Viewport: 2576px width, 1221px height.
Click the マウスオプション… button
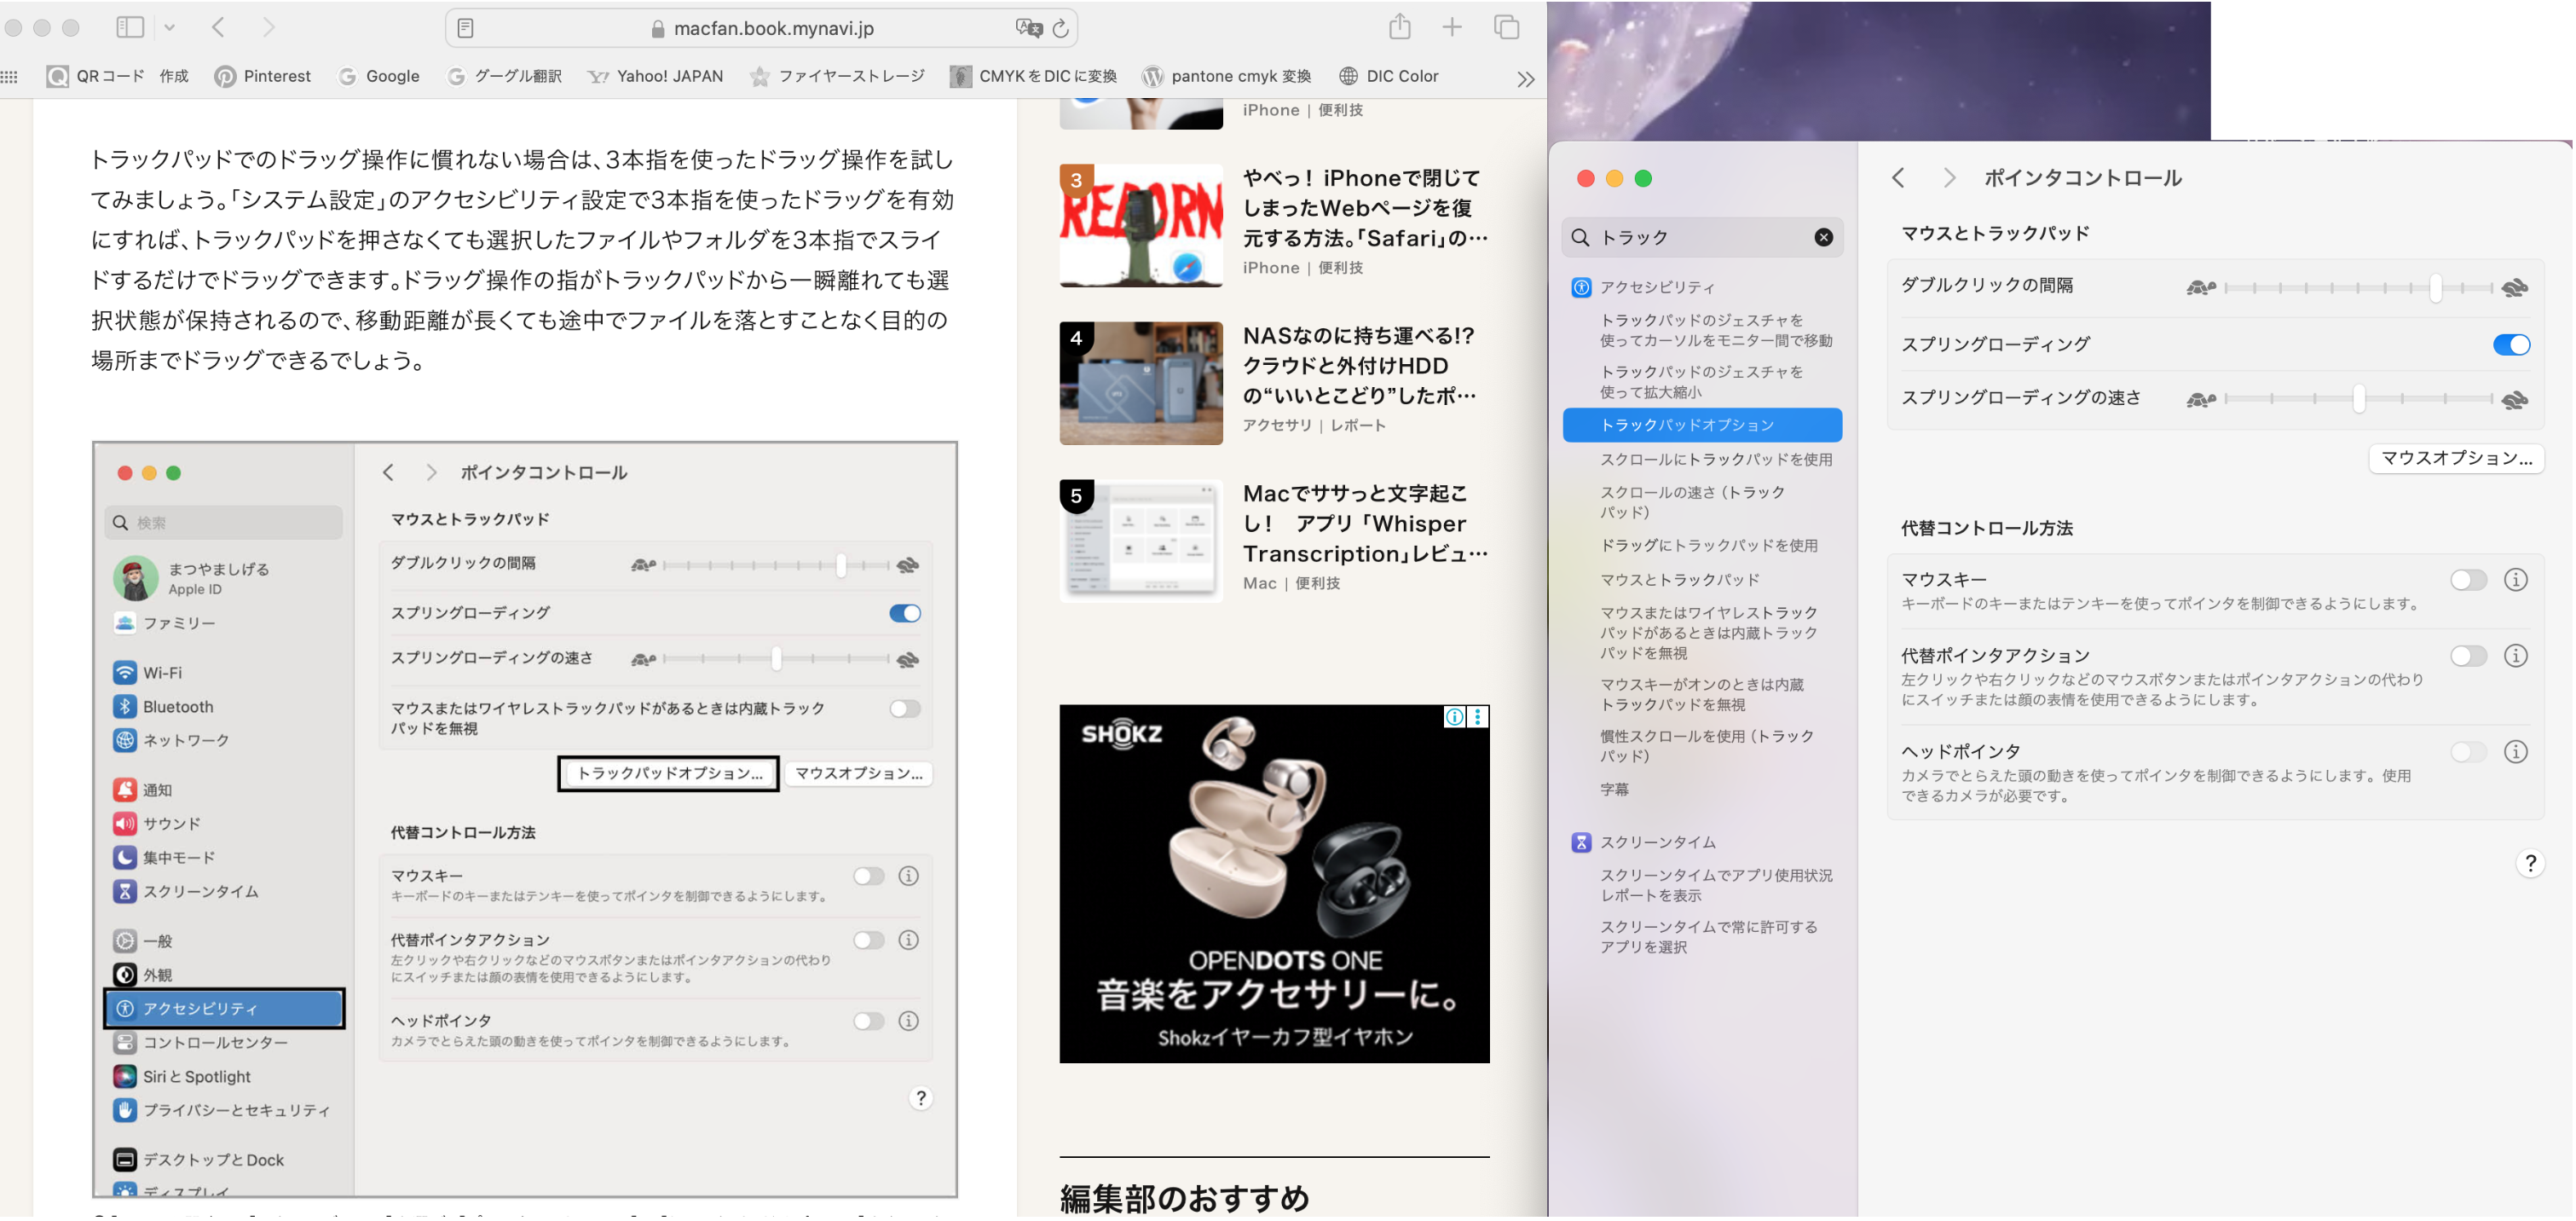(2455, 458)
